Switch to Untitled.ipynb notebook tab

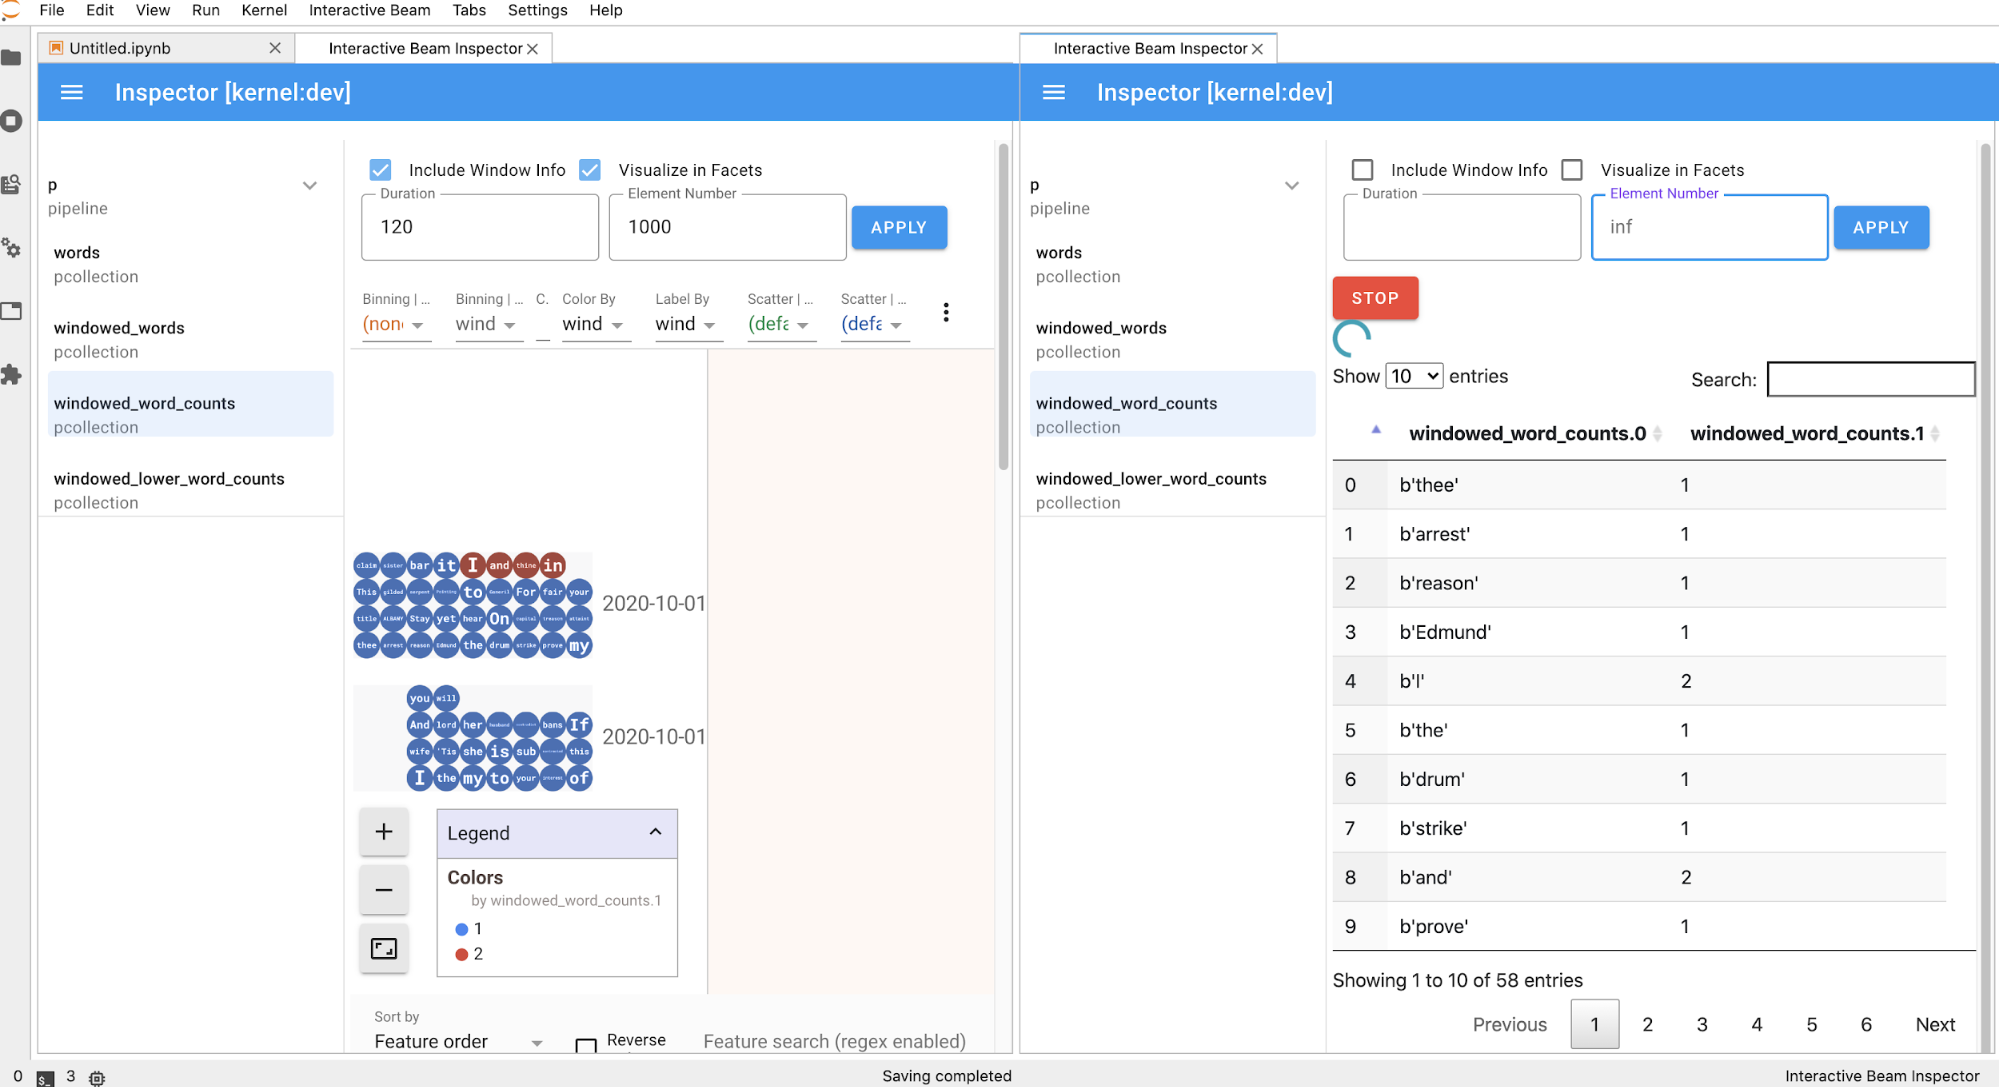click(x=123, y=46)
